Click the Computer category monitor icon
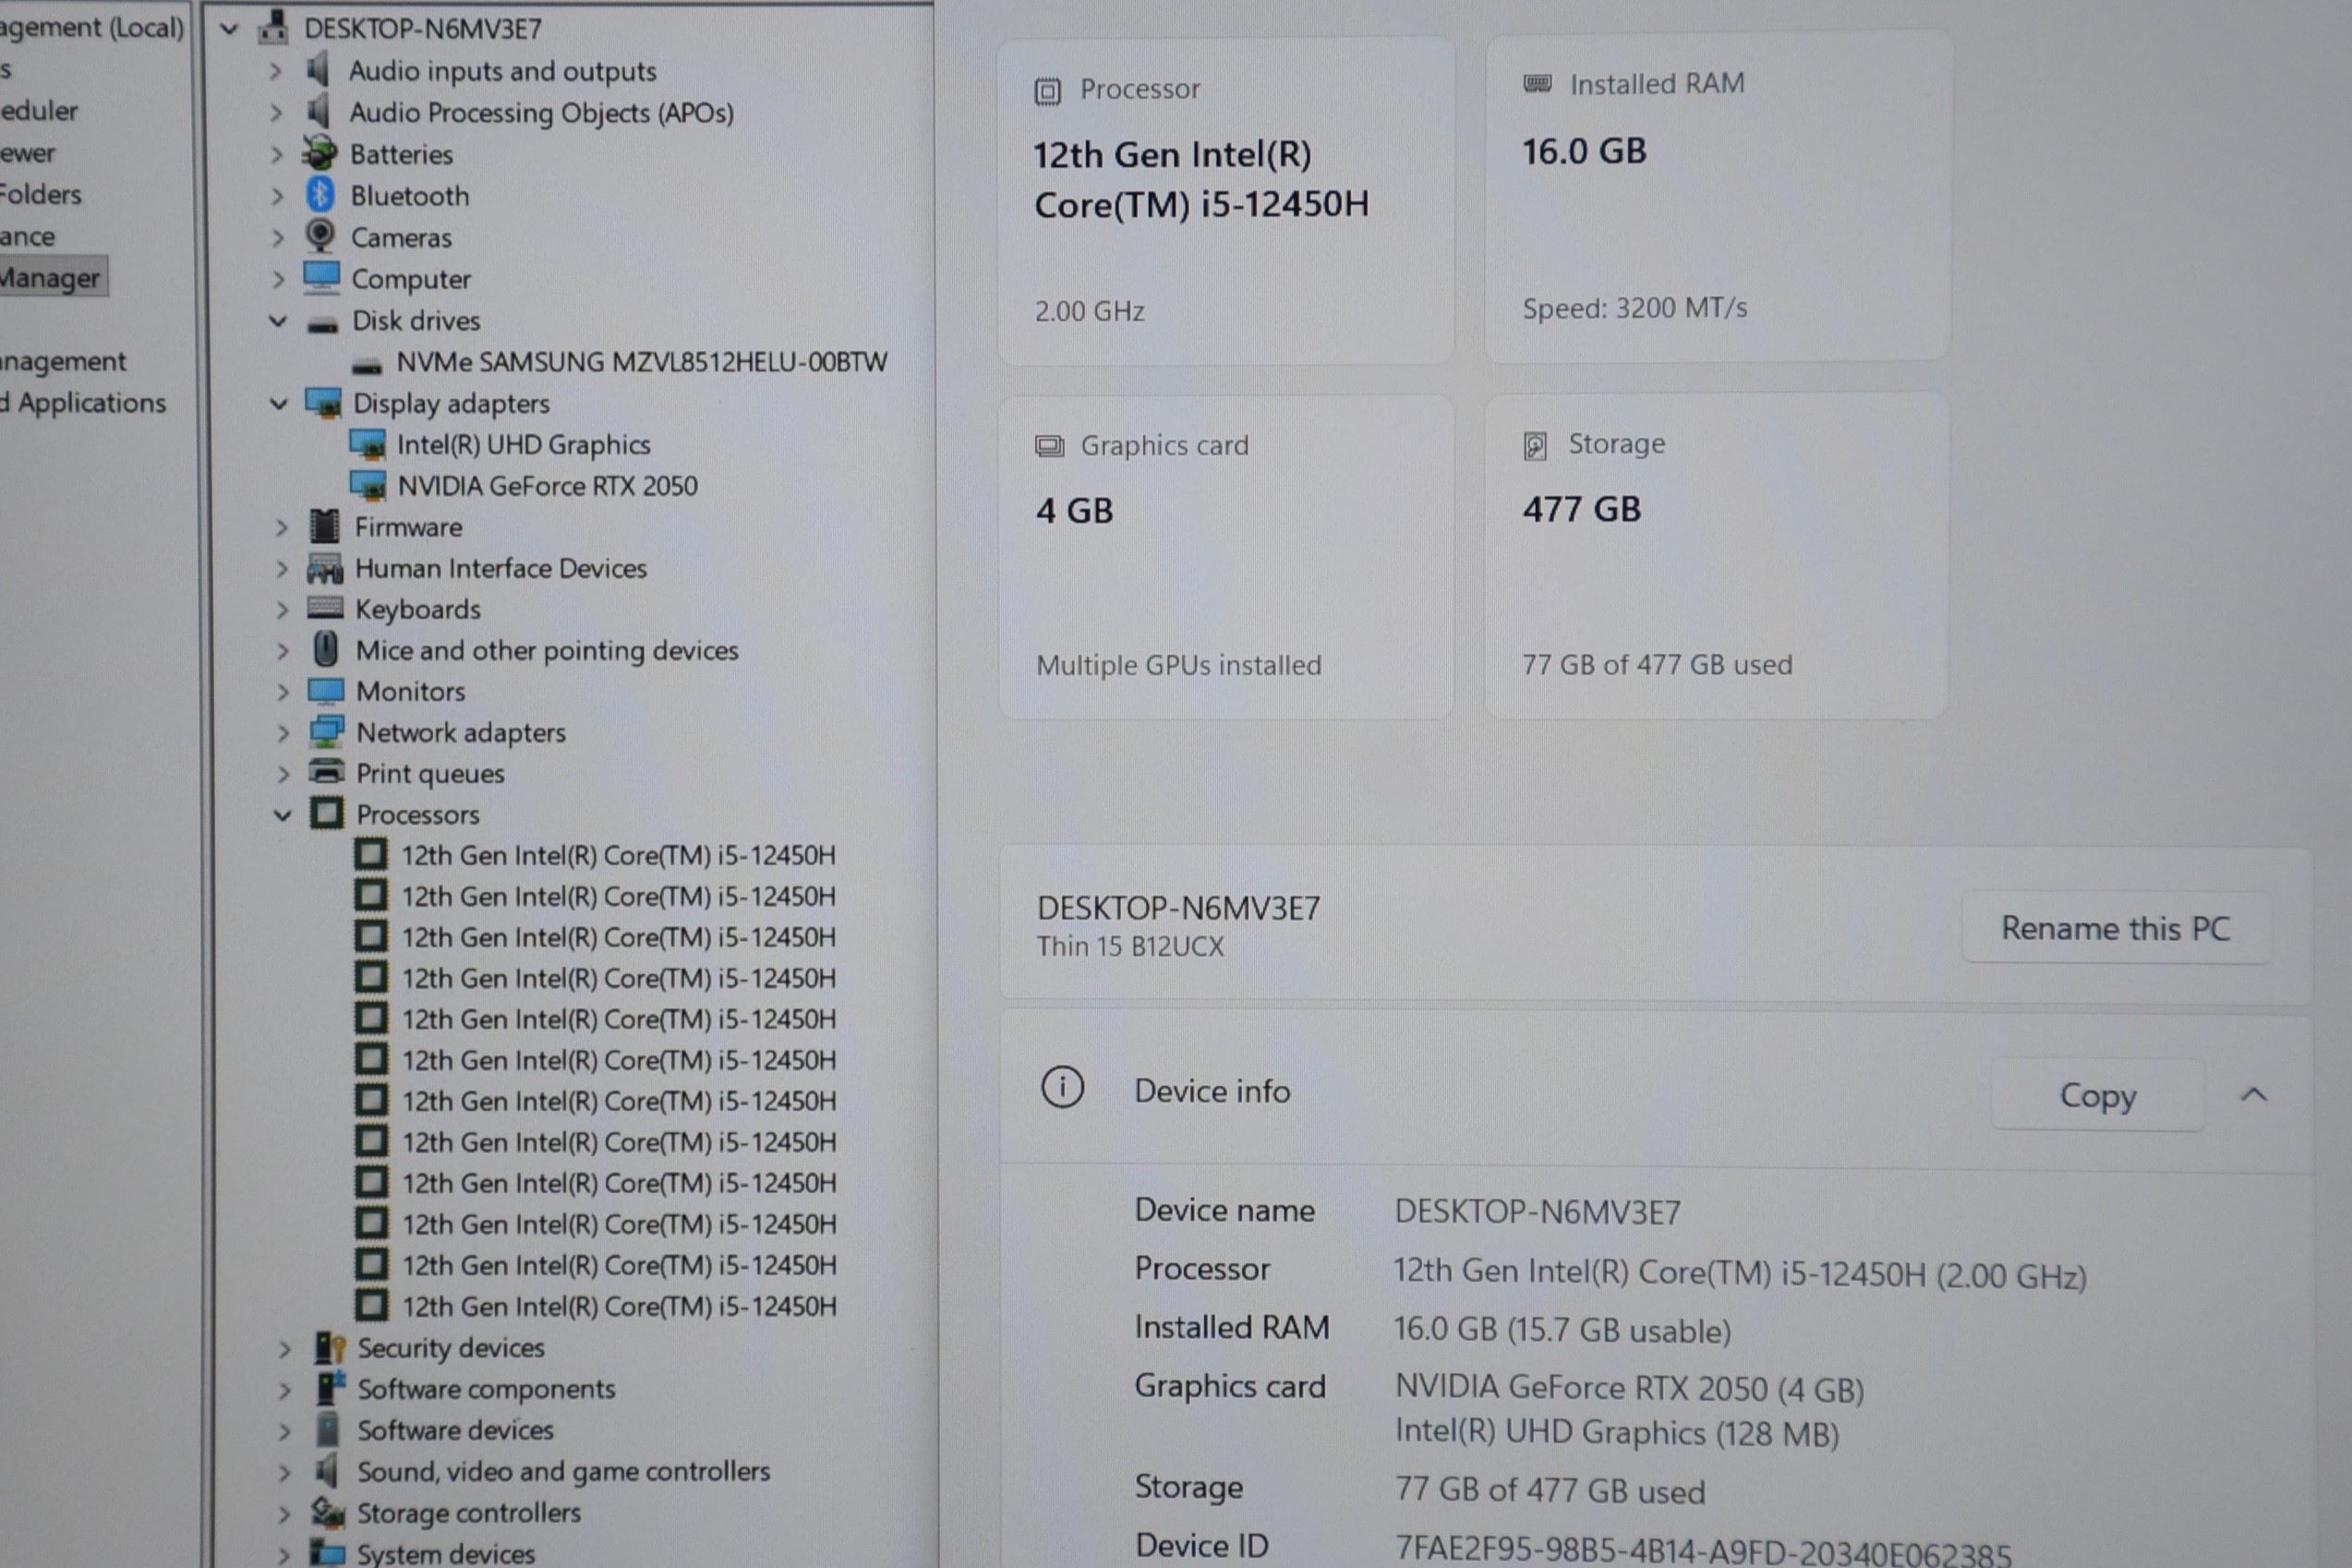This screenshot has width=2352, height=1568. (x=322, y=277)
